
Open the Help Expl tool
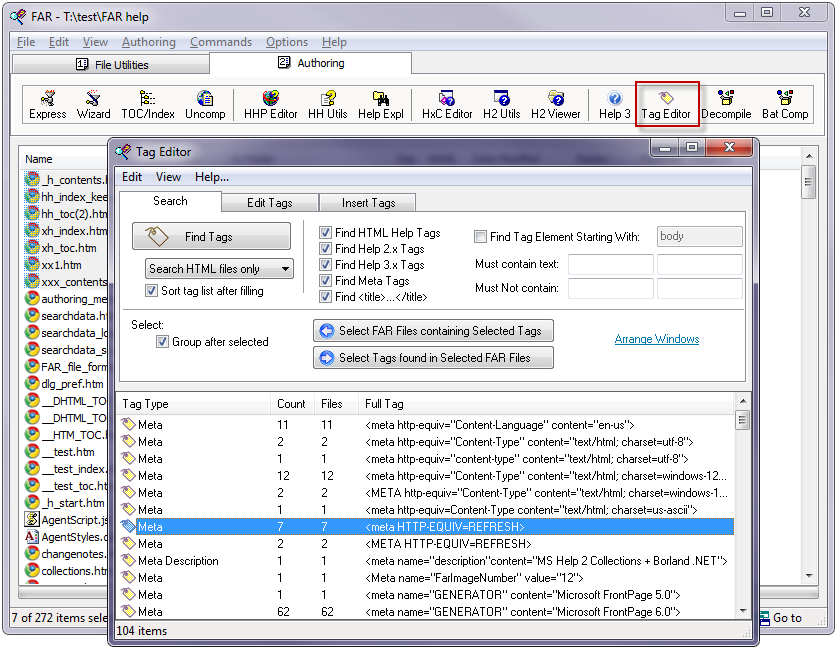coord(380,105)
